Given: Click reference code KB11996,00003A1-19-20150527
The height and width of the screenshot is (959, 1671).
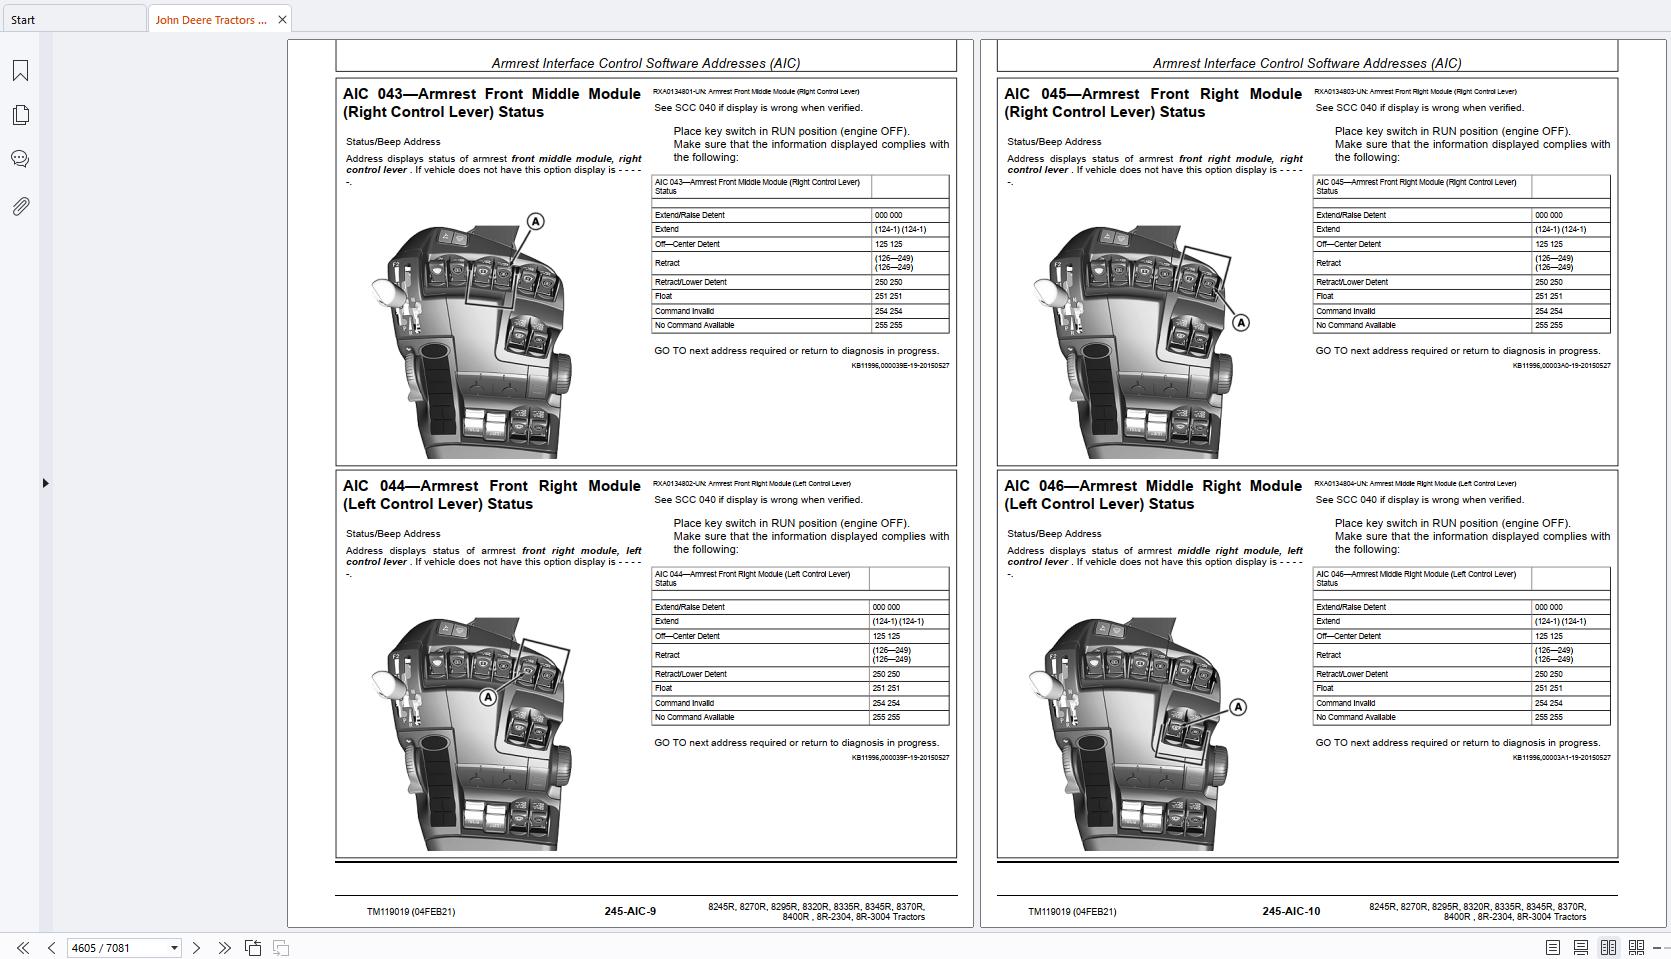Looking at the screenshot, I should pyautogui.click(x=1561, y=758).
